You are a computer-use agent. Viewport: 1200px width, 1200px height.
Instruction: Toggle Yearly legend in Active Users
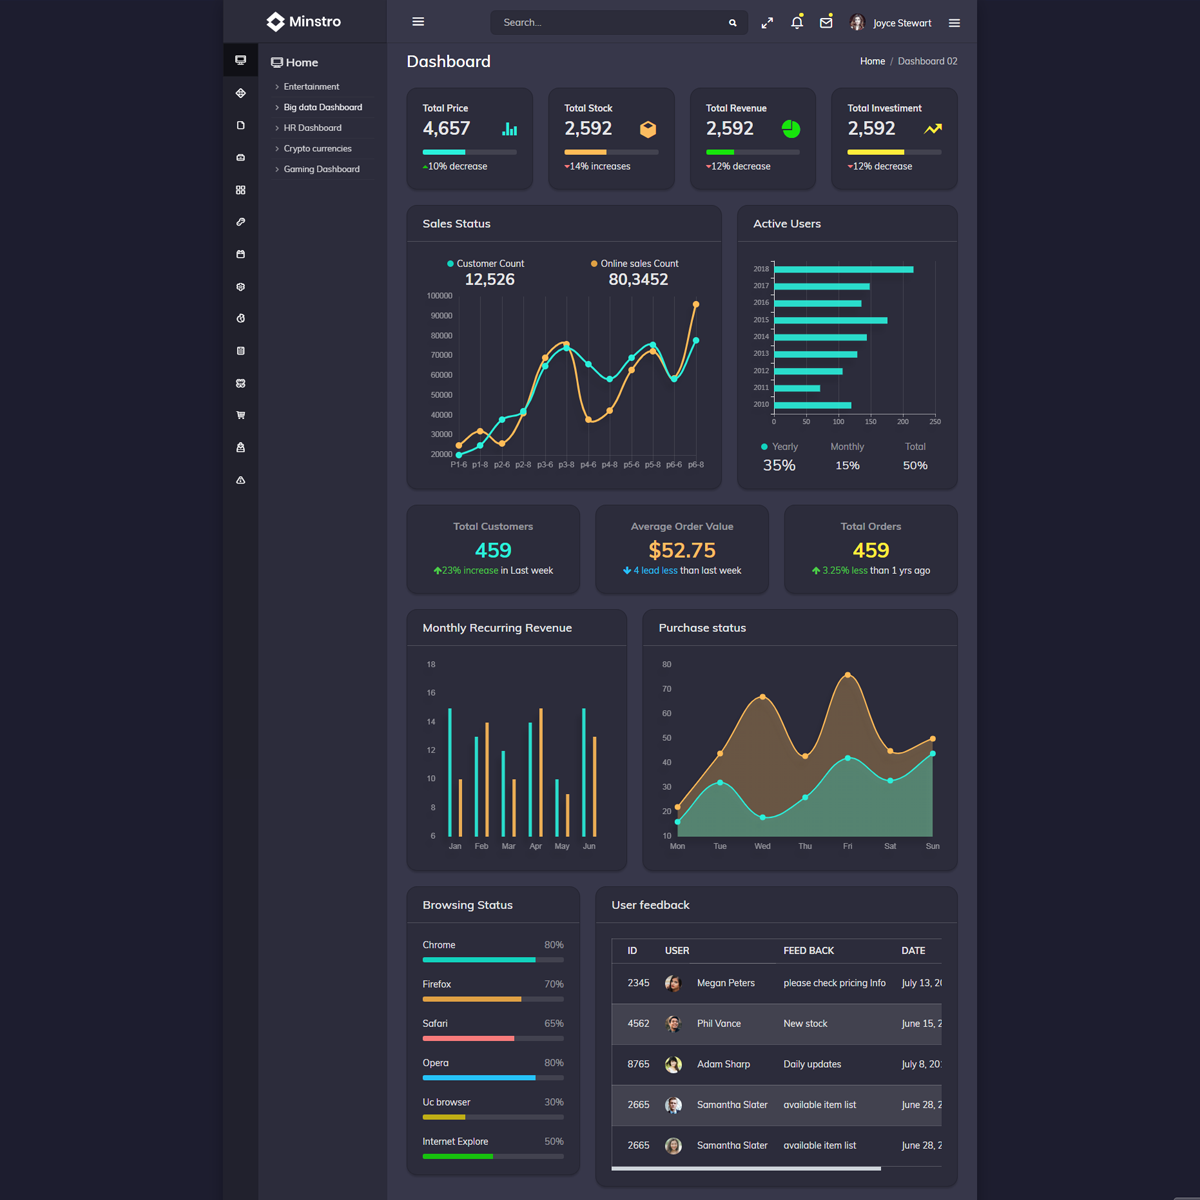(779, 447)
